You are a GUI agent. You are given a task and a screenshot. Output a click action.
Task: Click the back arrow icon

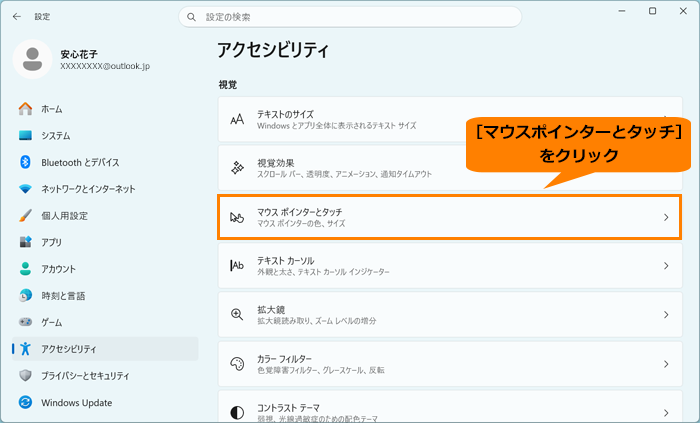[17, 17]
